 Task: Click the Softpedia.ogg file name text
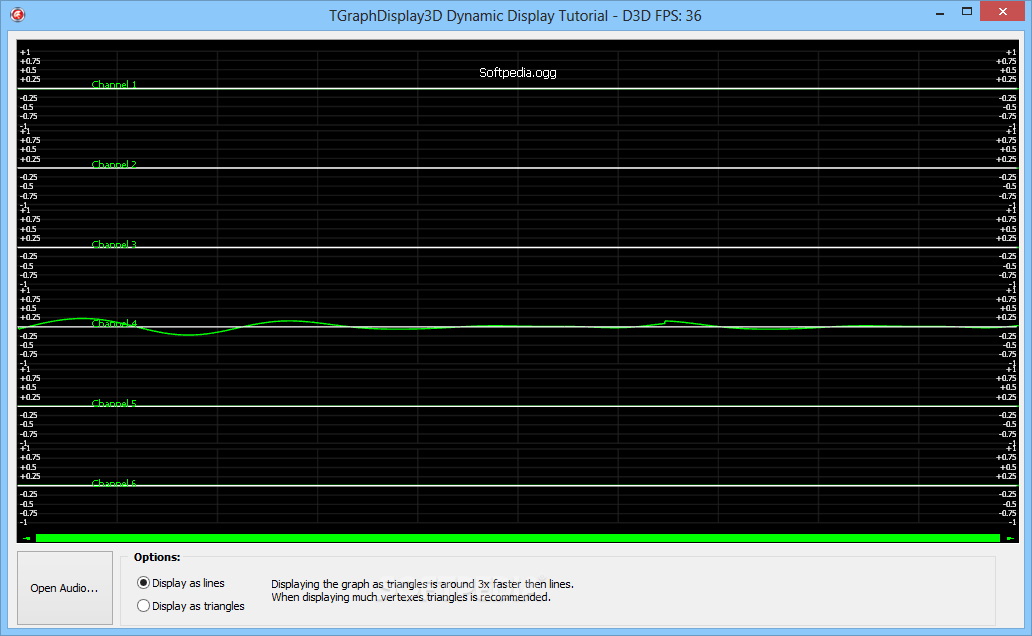click(517, 72)
